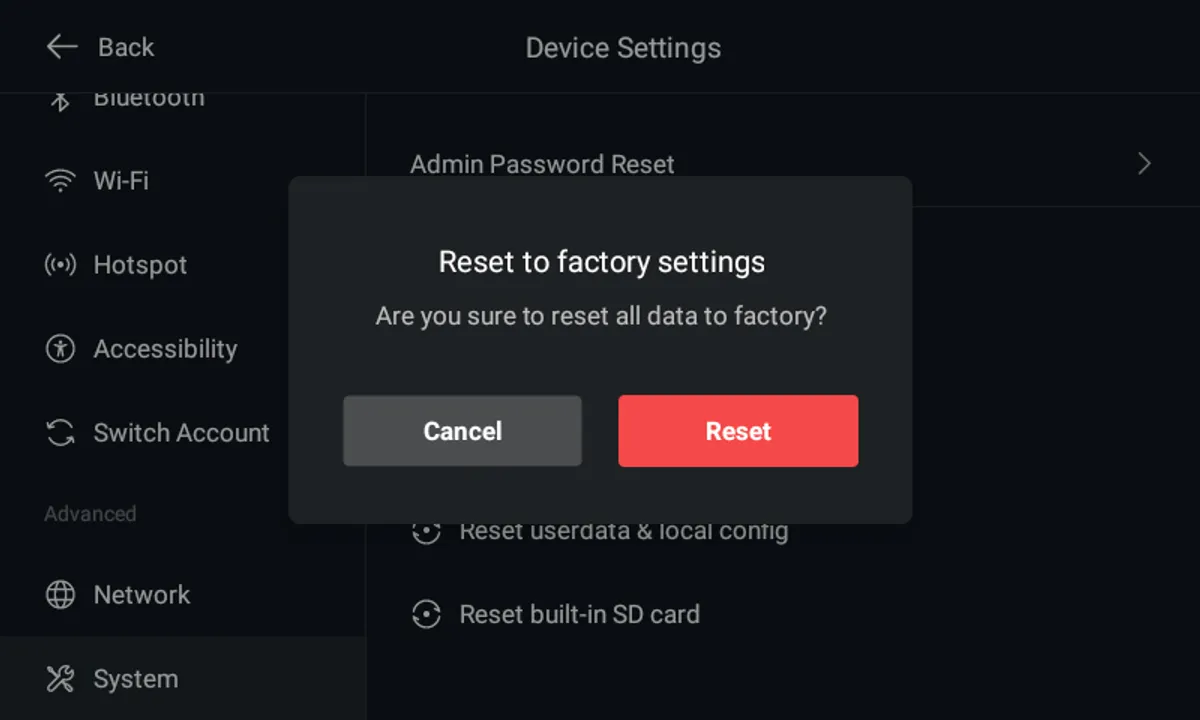Expand the Admin Password Reset chevron
Viewport: 1200px width, 720px height.
click(x=1144, y=164)
